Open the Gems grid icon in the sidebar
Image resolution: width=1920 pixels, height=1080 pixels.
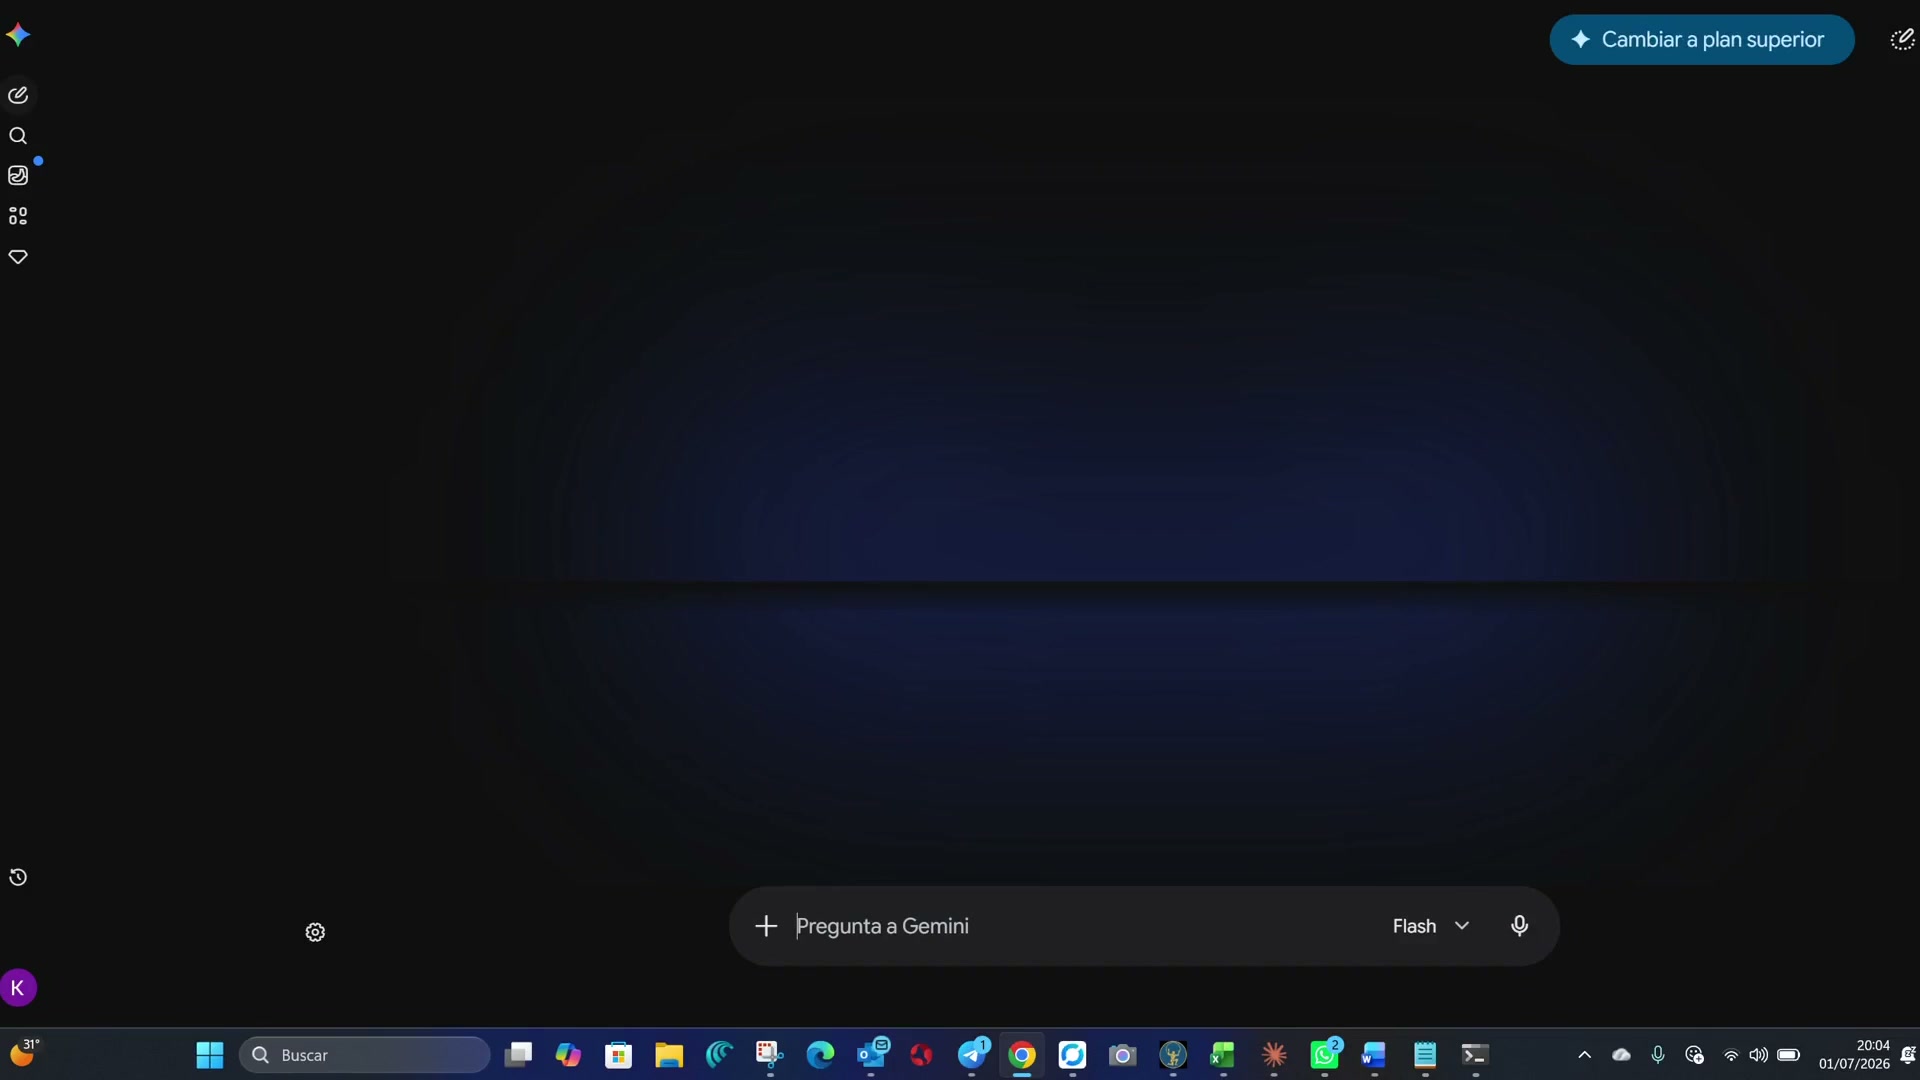click(18, 216)
